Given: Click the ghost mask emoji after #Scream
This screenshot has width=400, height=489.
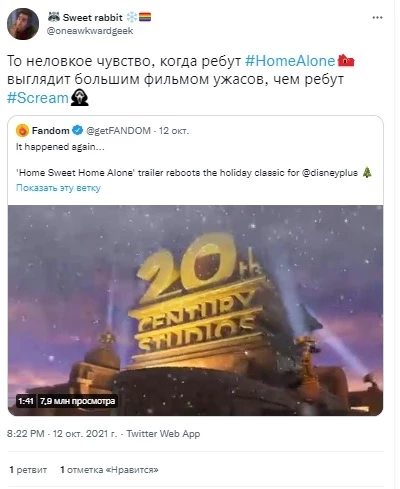Looking at the screenshot, I should click(x=80, y=97).
